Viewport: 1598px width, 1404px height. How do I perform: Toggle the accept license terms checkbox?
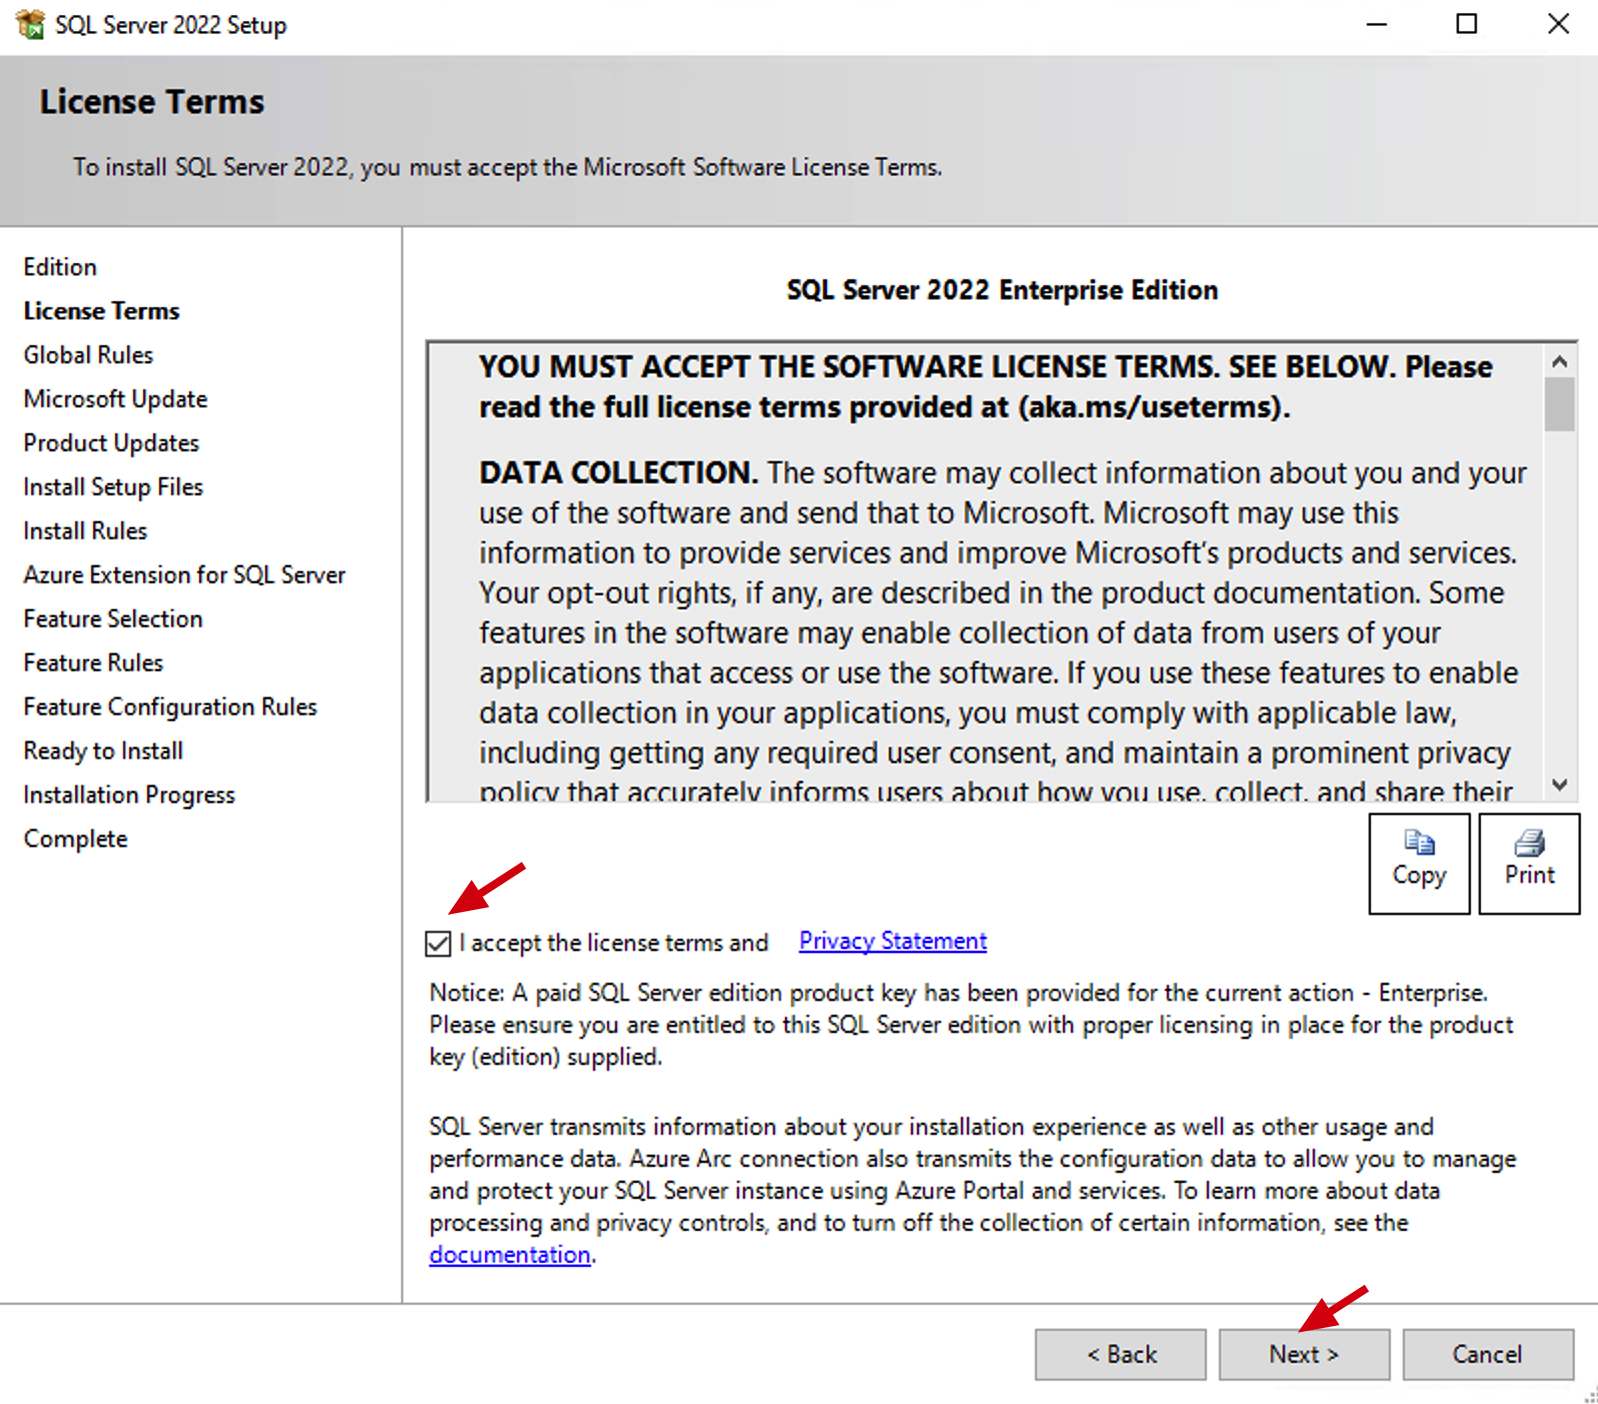(438, 943)
